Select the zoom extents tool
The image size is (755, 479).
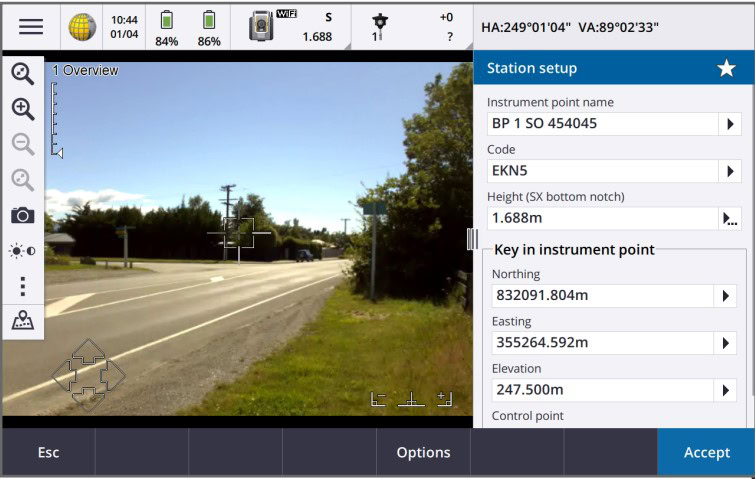click(x=23, y=74)
